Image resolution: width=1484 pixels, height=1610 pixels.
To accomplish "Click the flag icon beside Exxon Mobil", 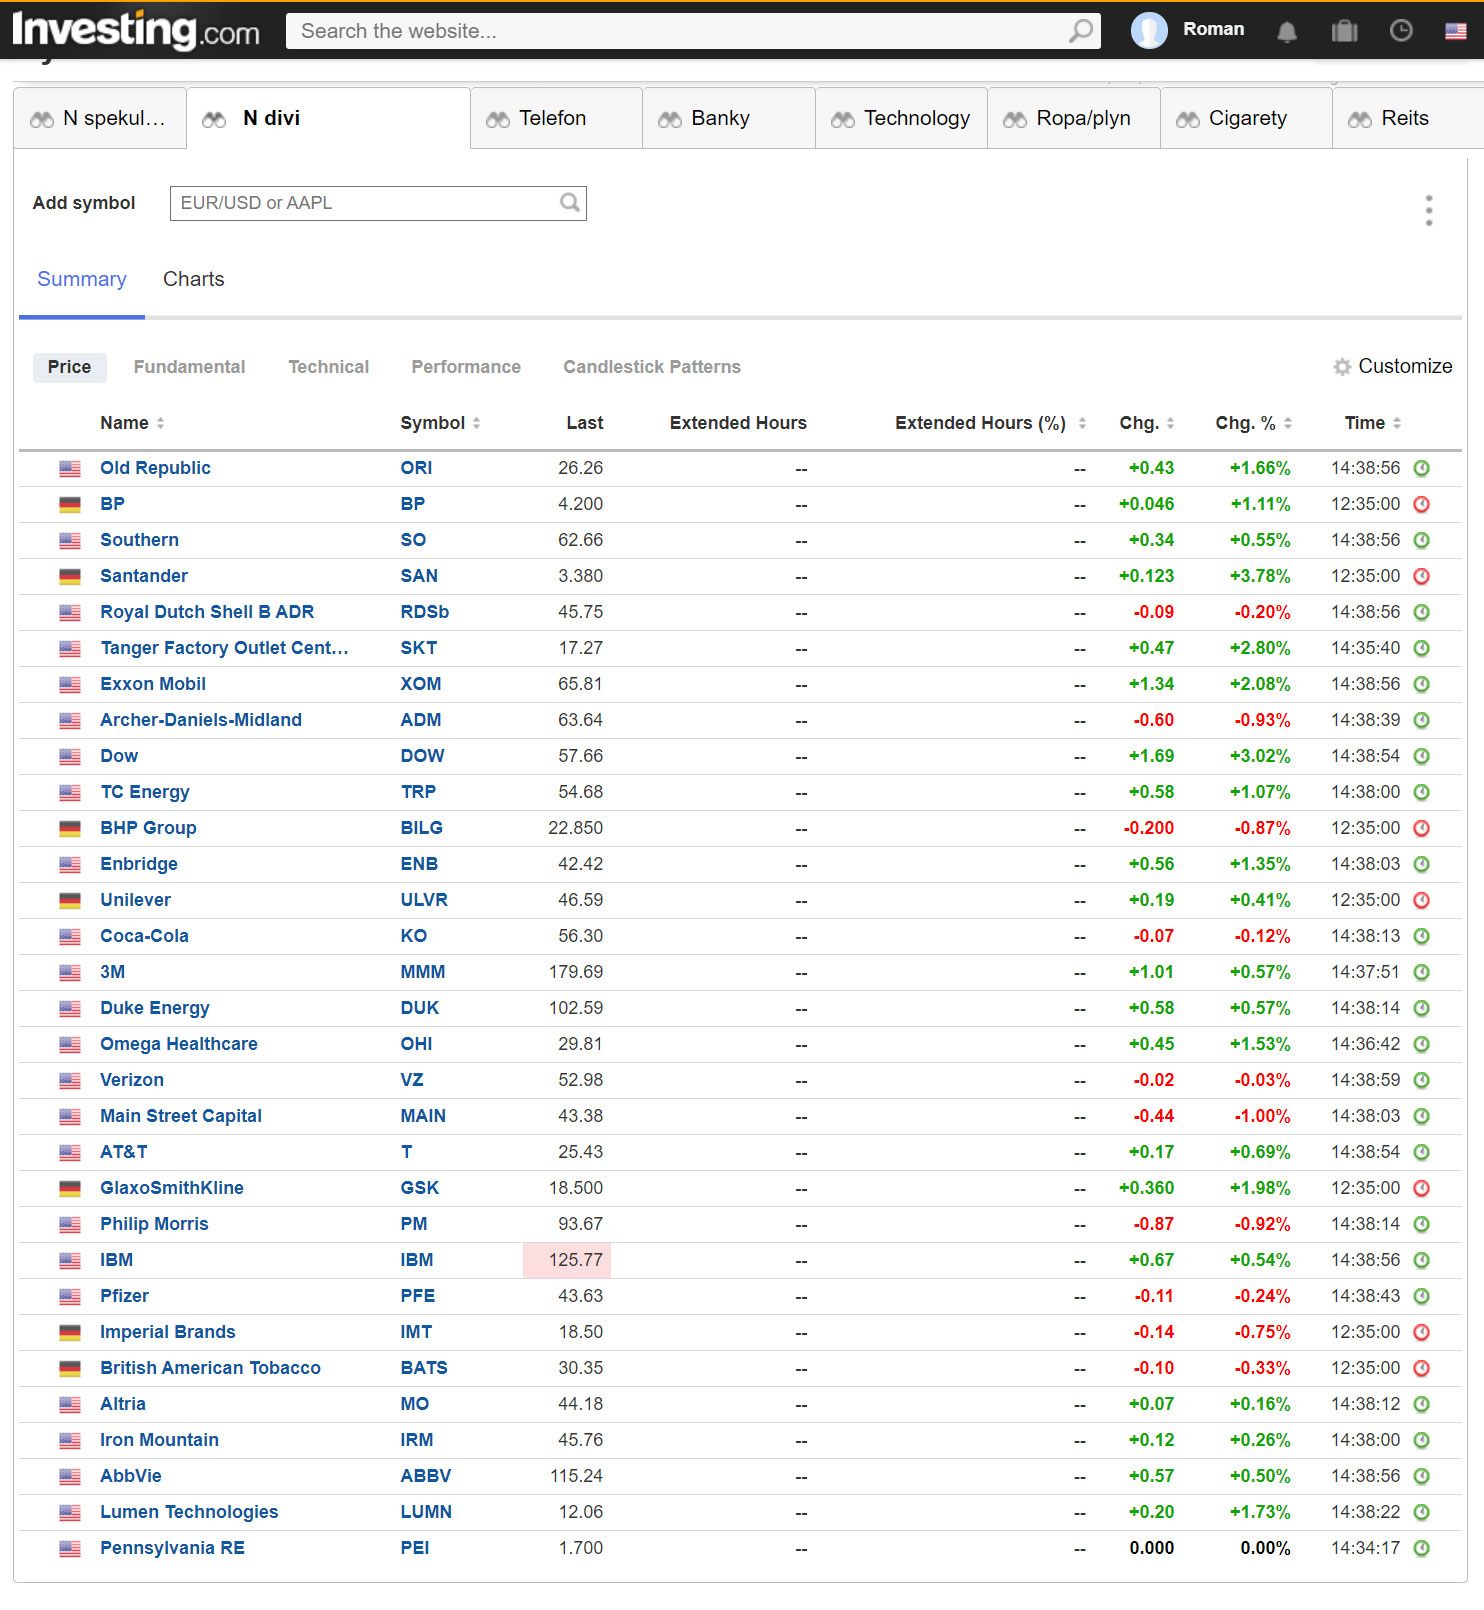I will point(70,685).
